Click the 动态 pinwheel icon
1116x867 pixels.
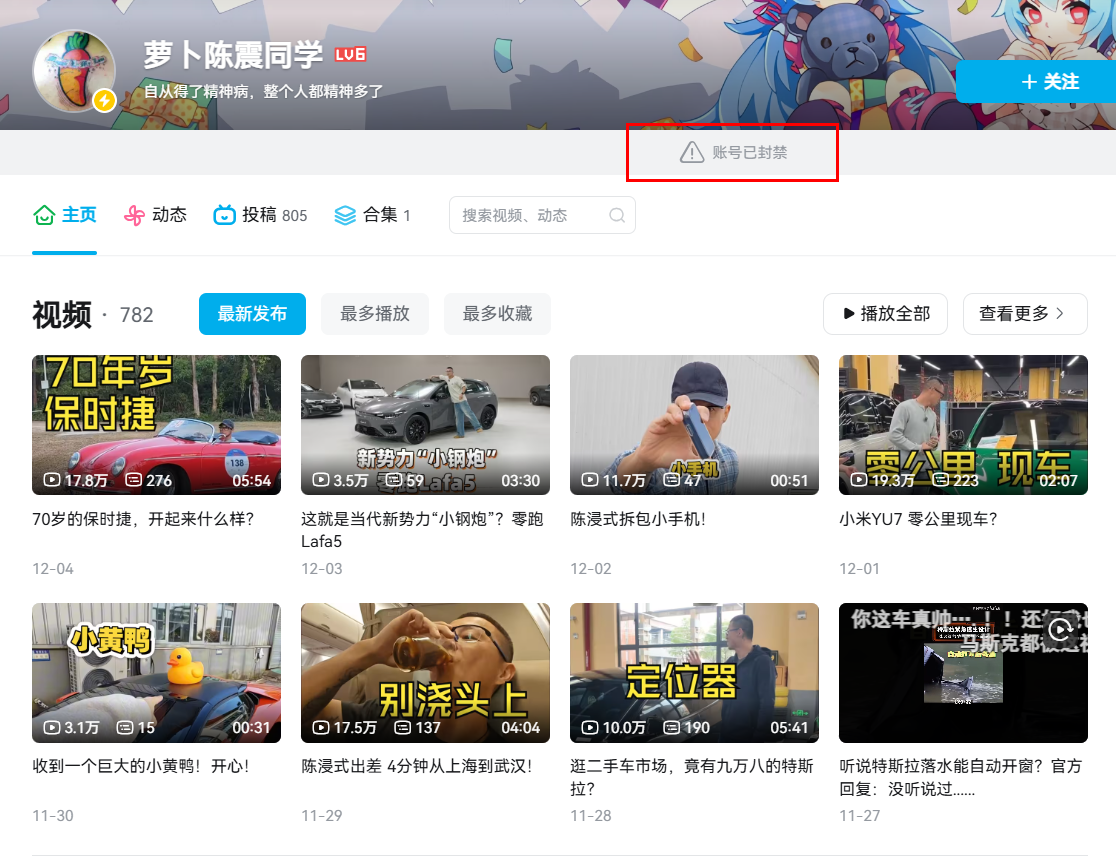click(x=135, y=215)
